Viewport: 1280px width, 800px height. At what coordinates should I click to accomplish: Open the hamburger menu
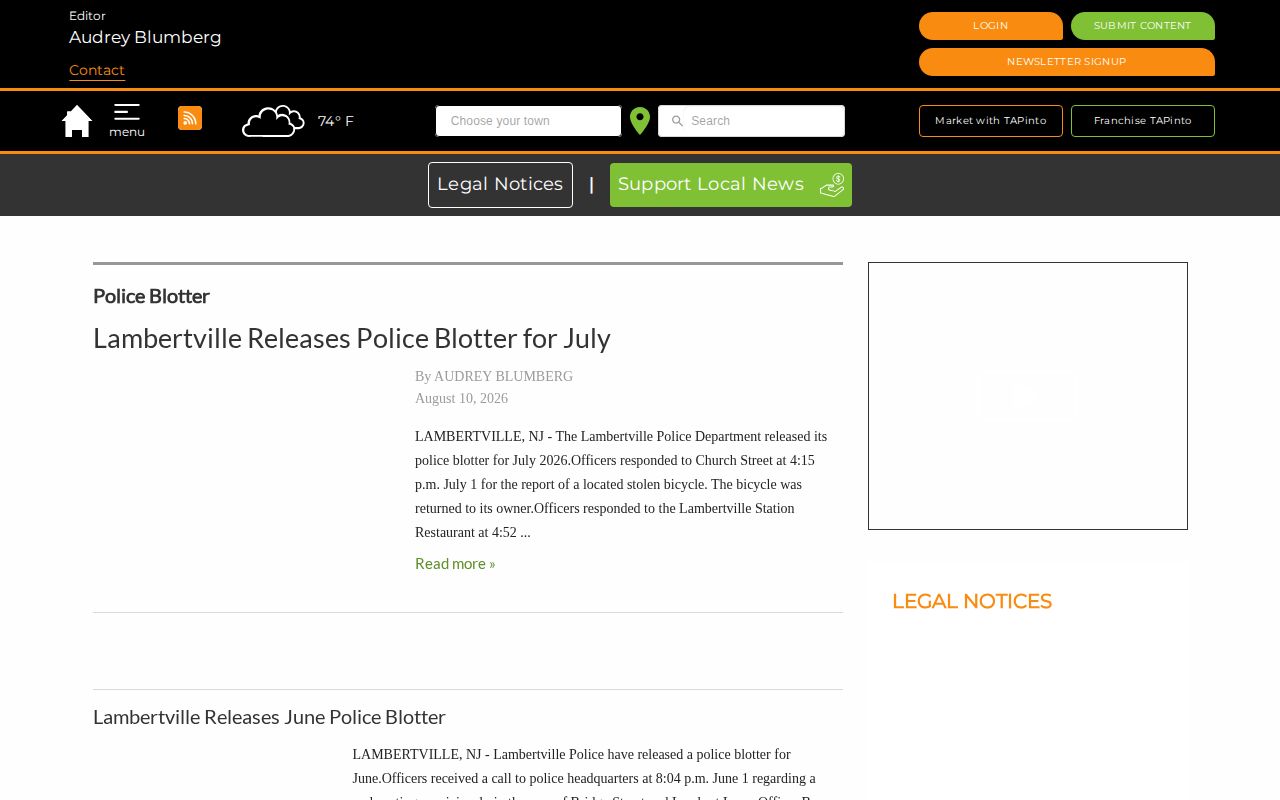(127, 121)
